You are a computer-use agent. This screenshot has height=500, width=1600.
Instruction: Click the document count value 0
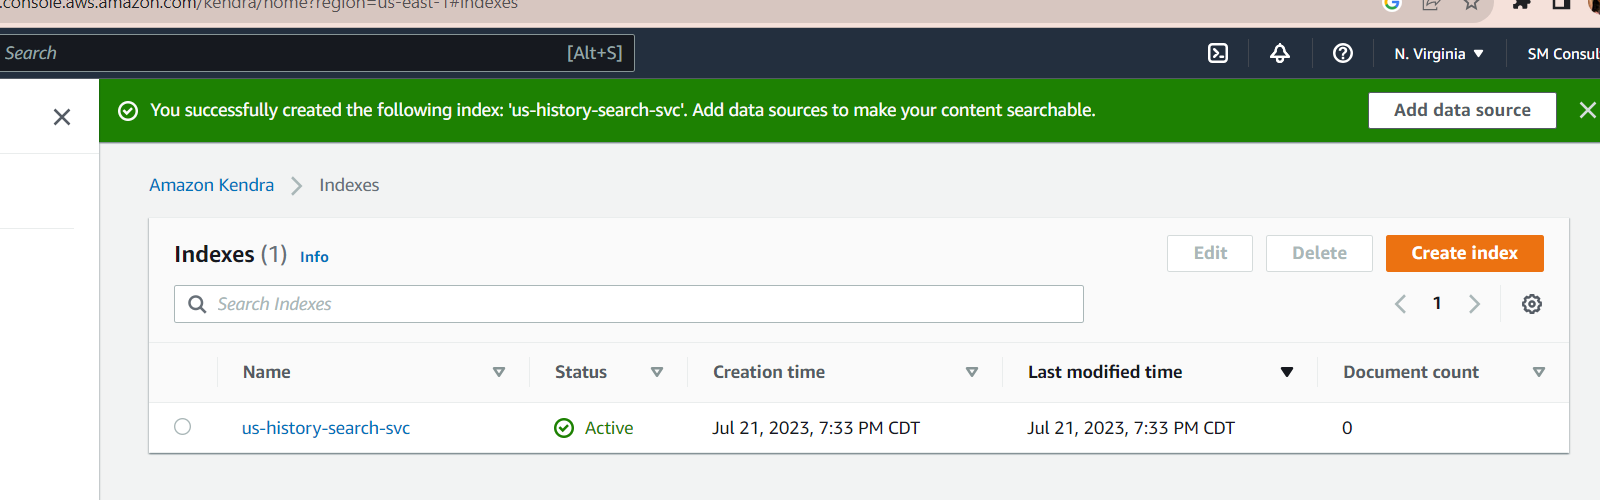1347,428
